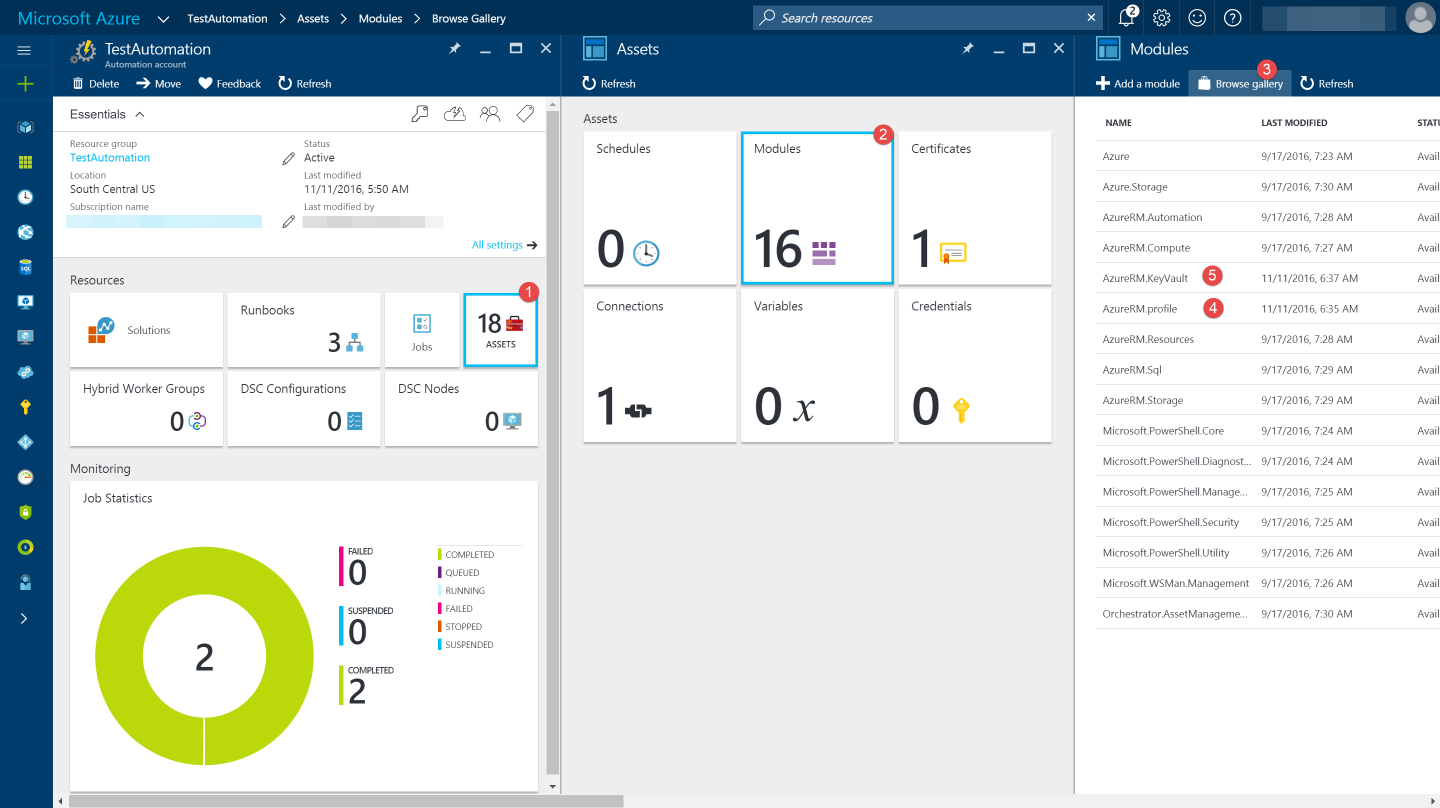Open the gauge Monitor icon in the sidebar

(x=25, y=477)
